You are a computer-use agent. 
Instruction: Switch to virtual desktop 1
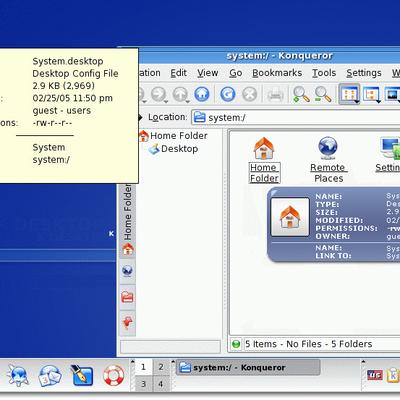[143, 367]
